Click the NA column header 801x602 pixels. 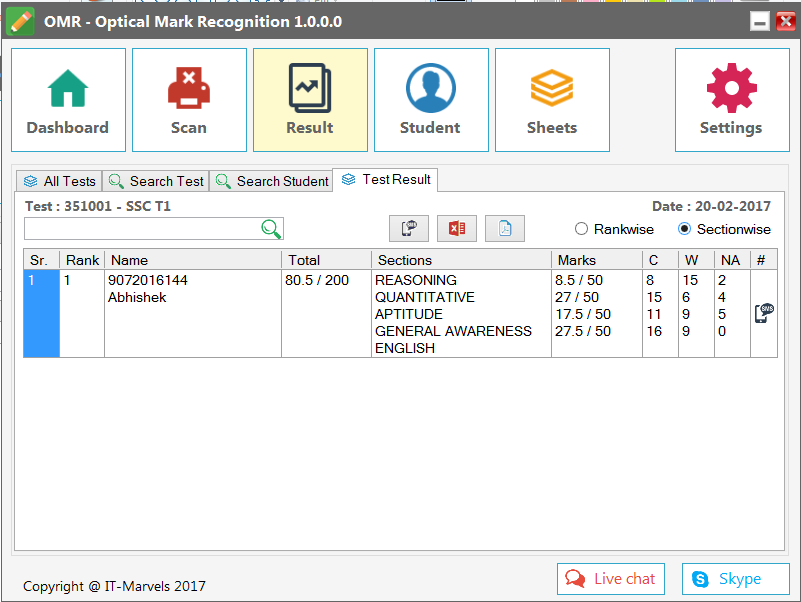732,260
